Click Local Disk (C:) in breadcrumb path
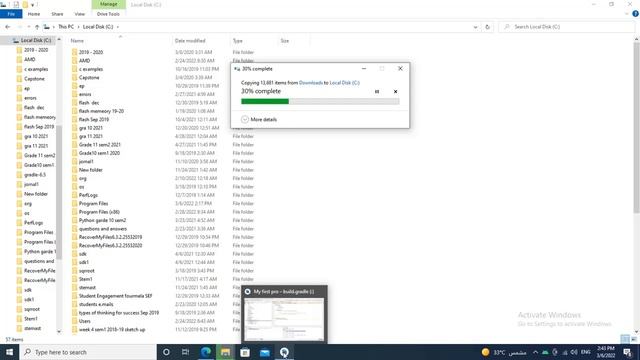 [98, 27]
